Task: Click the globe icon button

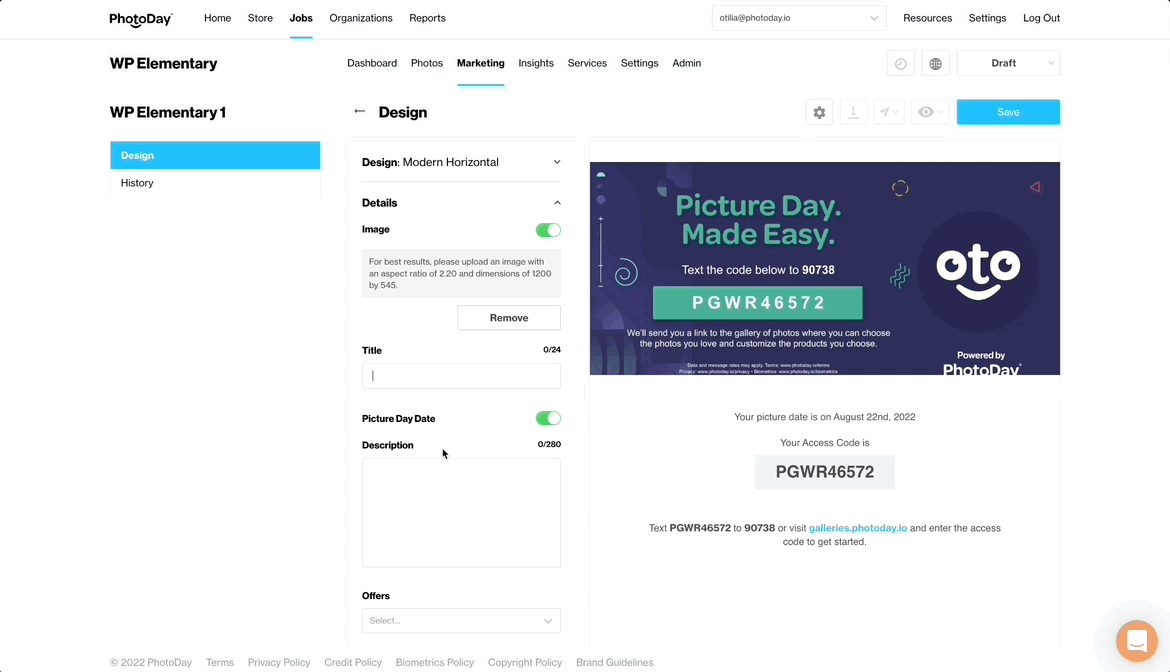Action: pyautogui.click(x=935, y=64)
